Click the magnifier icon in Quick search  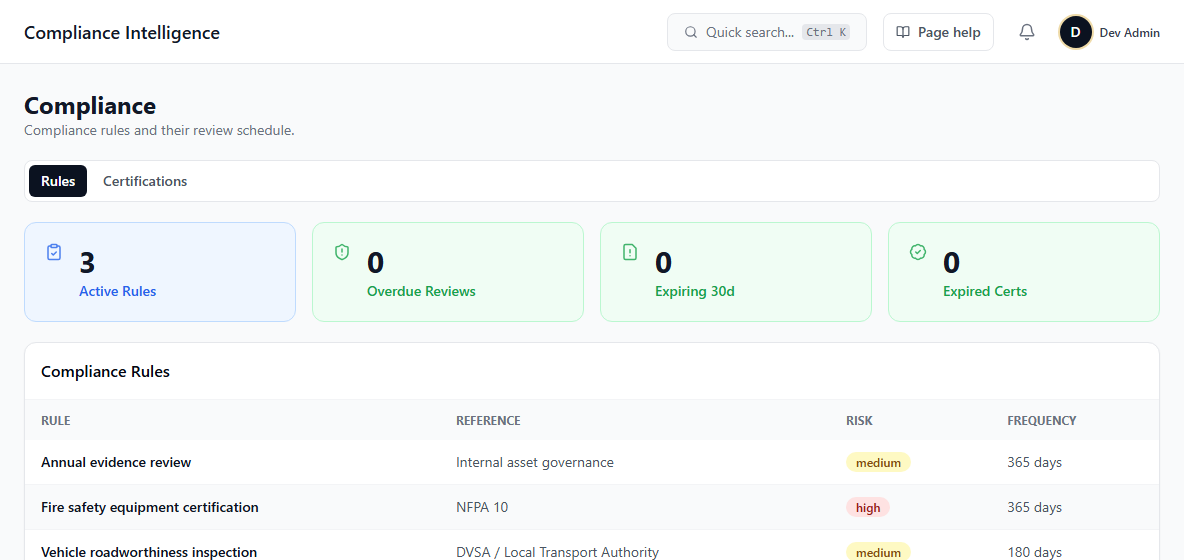coord(690,32)
